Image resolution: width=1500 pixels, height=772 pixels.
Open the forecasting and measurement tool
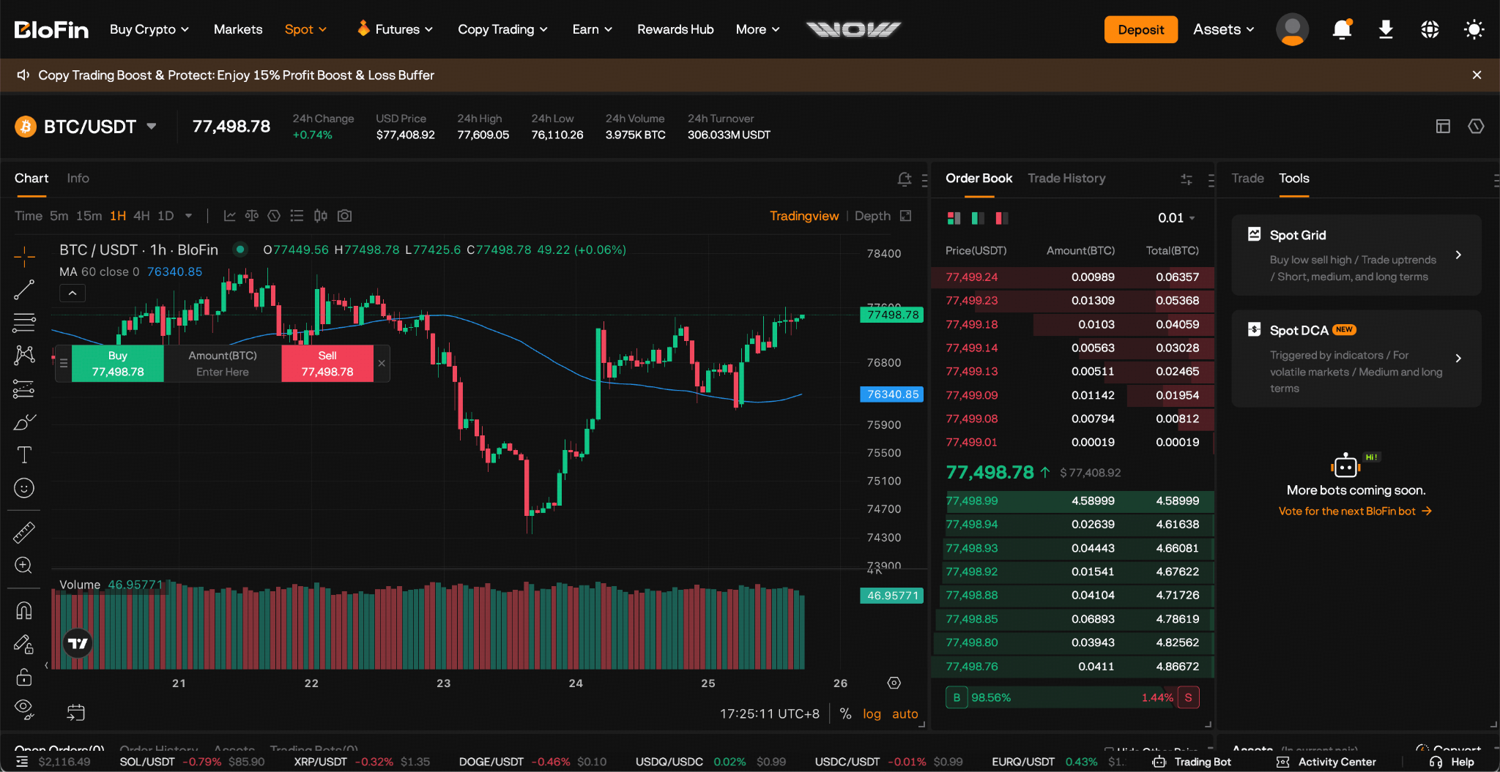pos(24,389)
